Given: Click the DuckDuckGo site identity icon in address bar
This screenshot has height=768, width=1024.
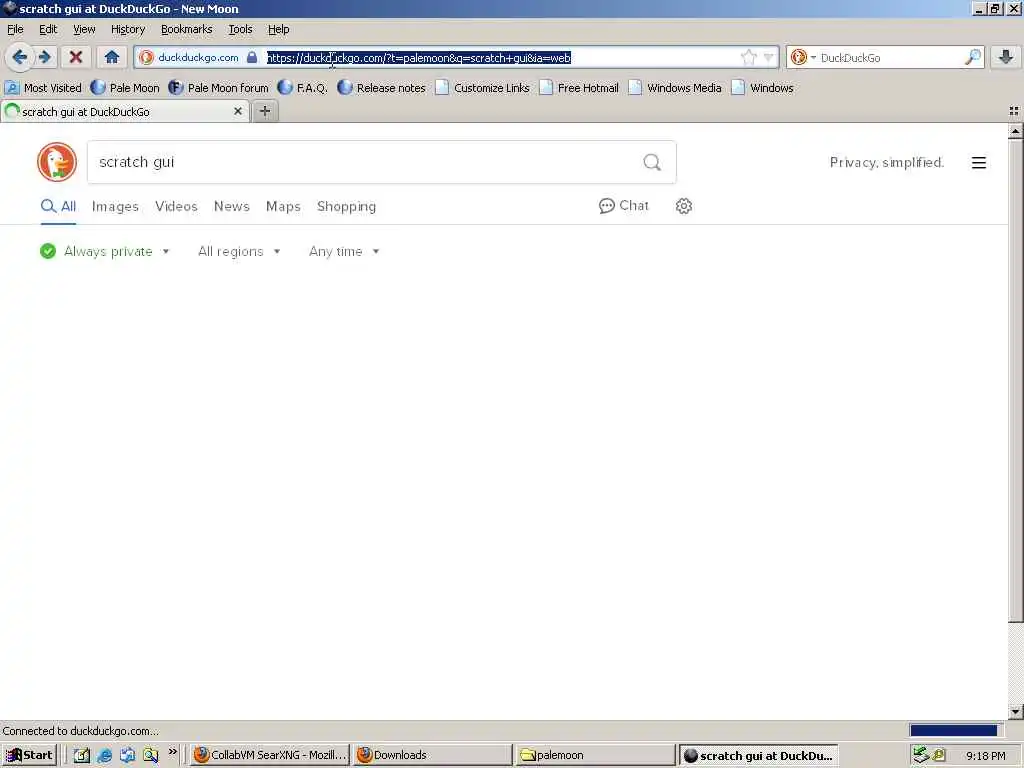Looking at the screenshot, I should [x=146, y=57].
